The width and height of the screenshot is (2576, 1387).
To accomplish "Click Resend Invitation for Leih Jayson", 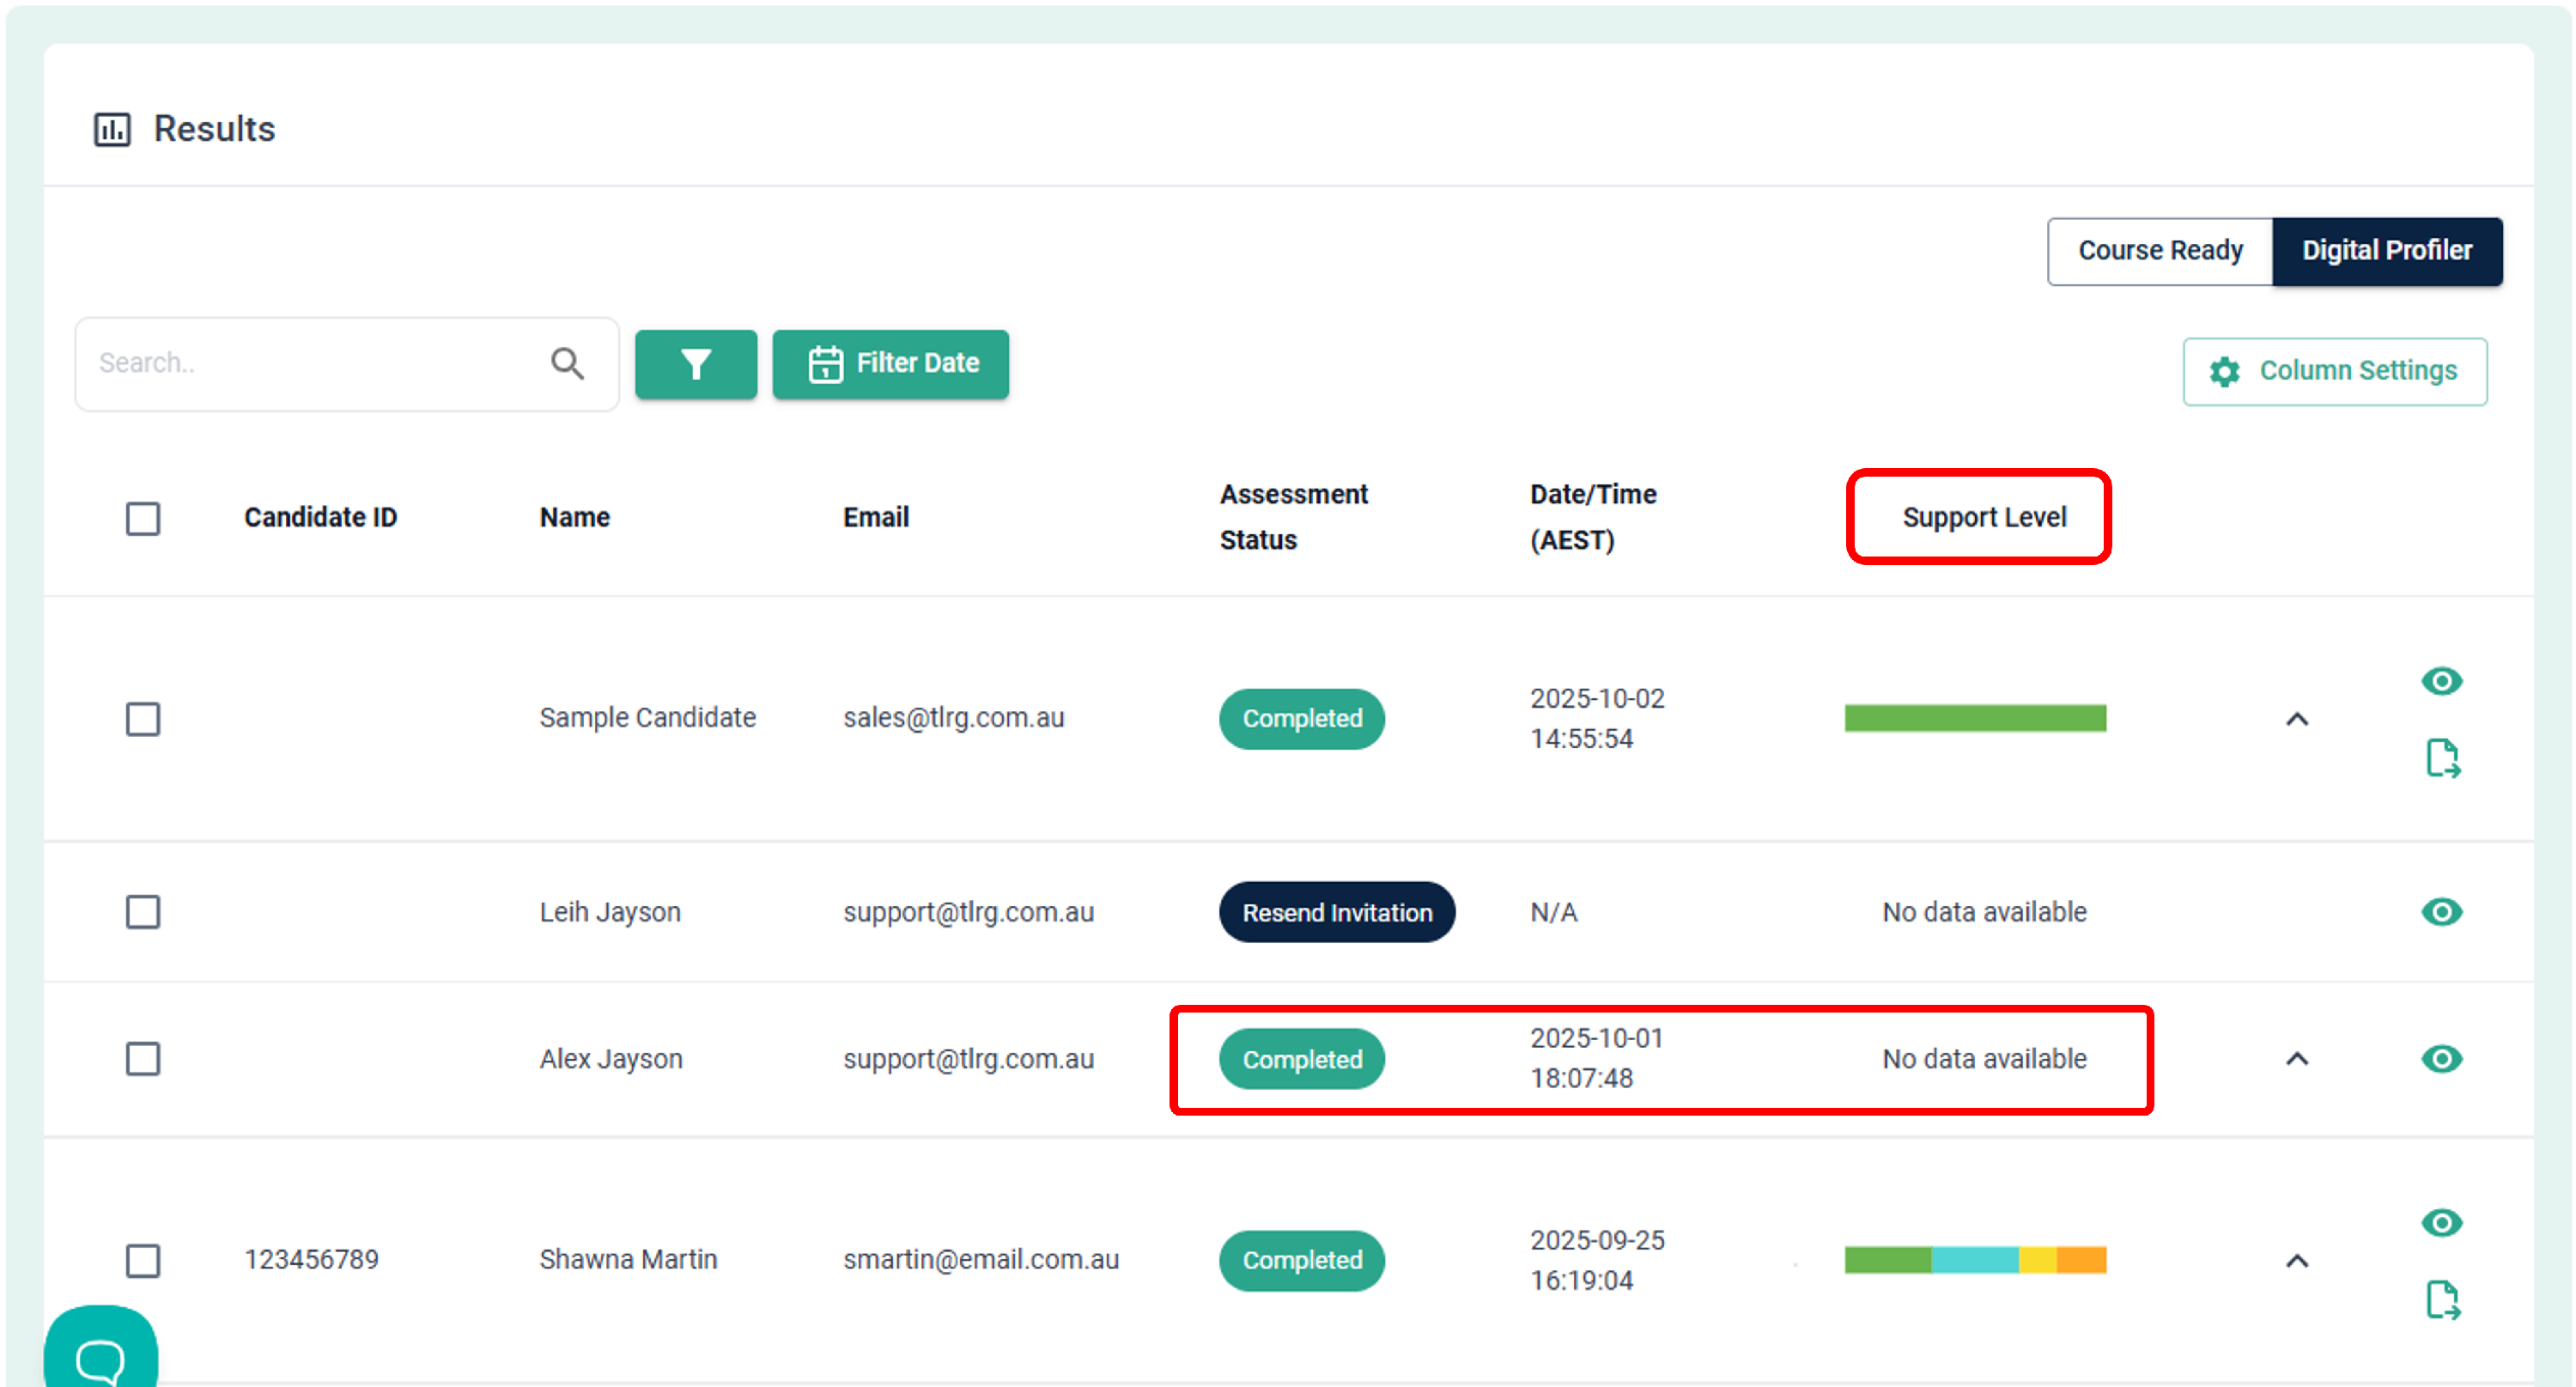I will click(1336, 912).
